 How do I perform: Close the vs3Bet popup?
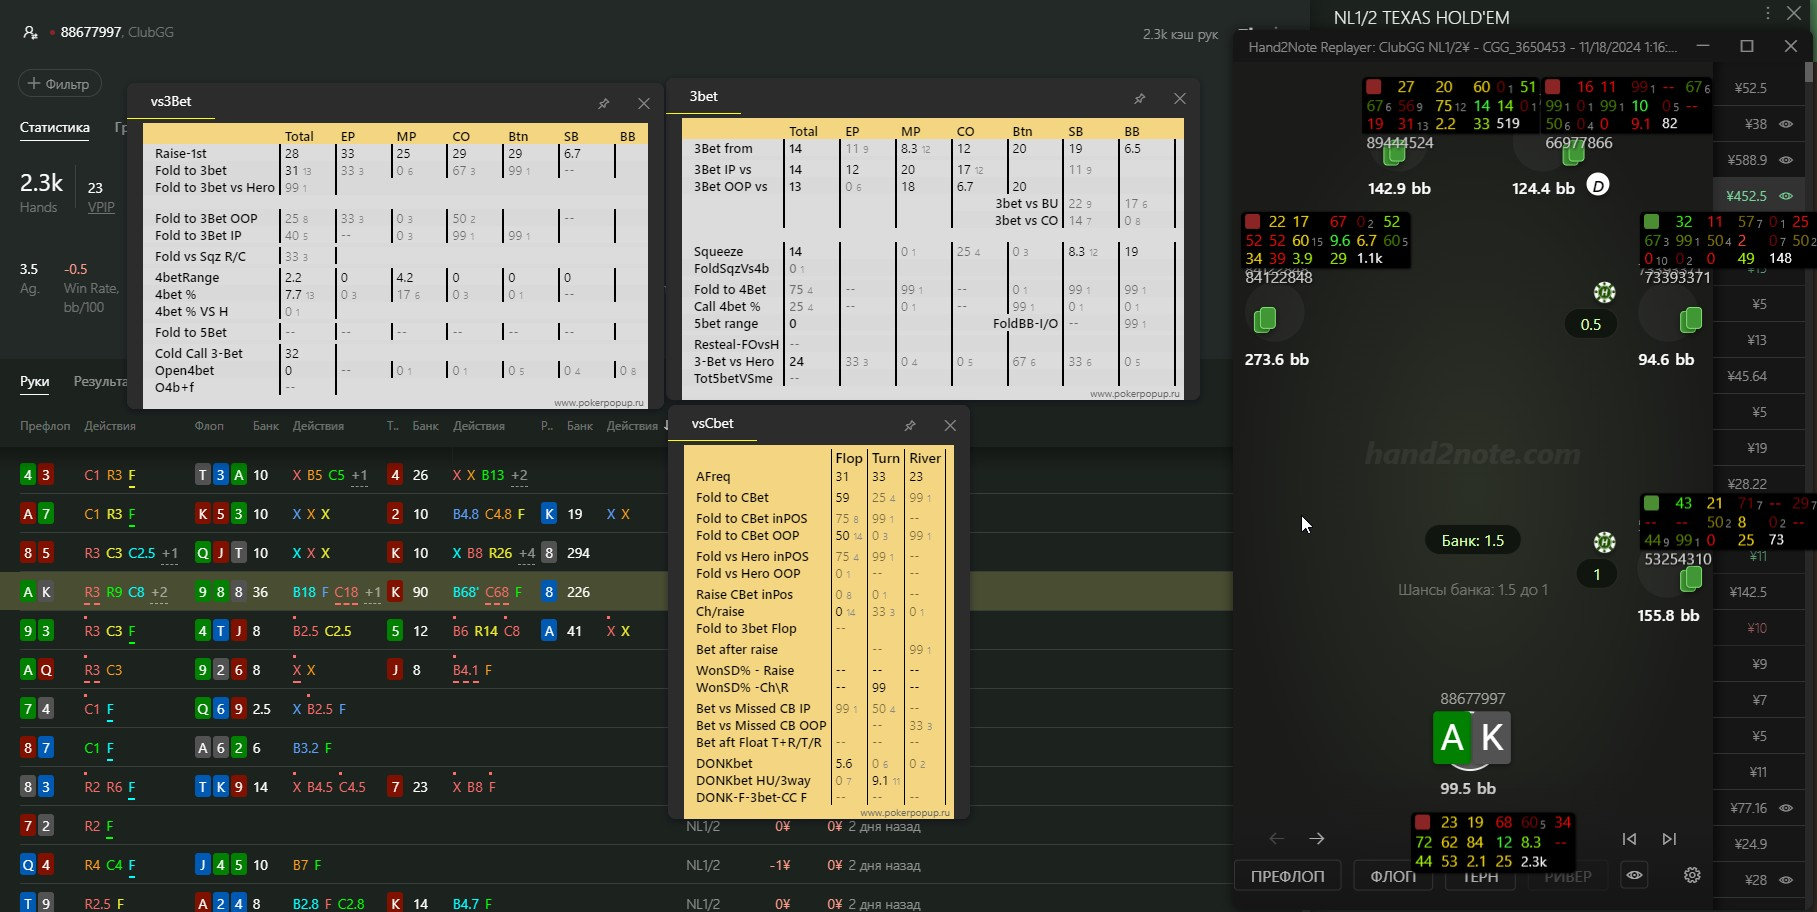click(x=644, y=103)
